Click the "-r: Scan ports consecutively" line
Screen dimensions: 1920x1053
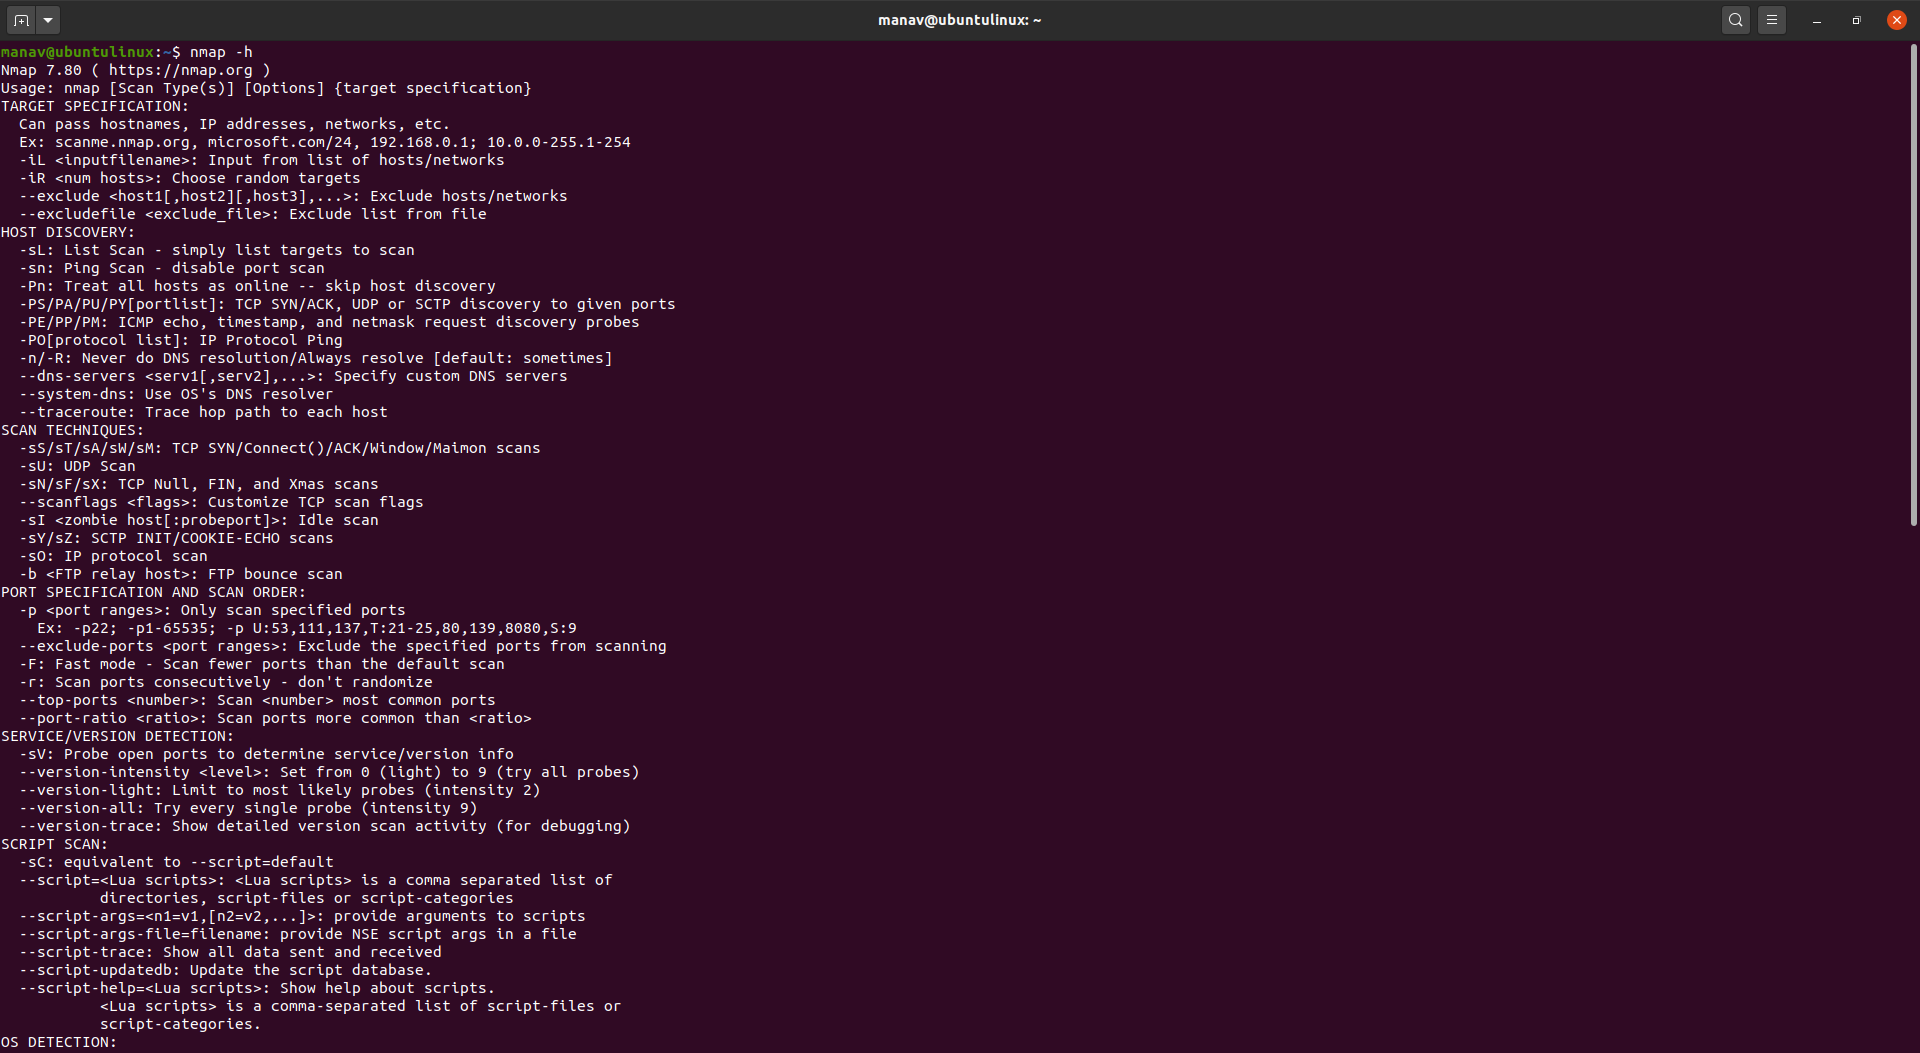[226, 682]
